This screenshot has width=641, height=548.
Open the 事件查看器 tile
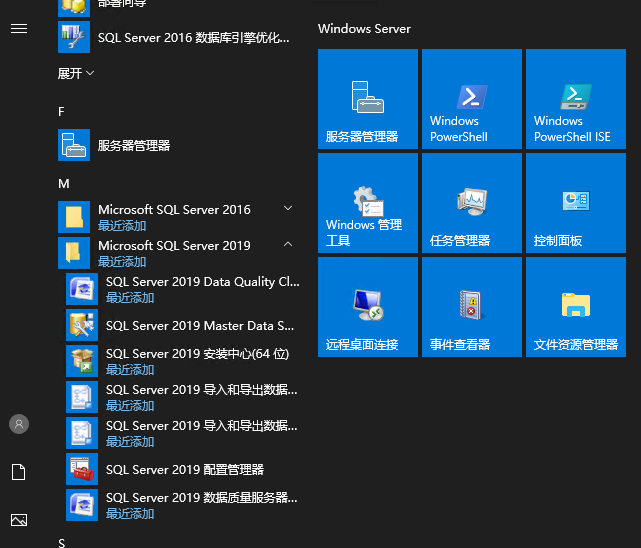click(472, 306)
